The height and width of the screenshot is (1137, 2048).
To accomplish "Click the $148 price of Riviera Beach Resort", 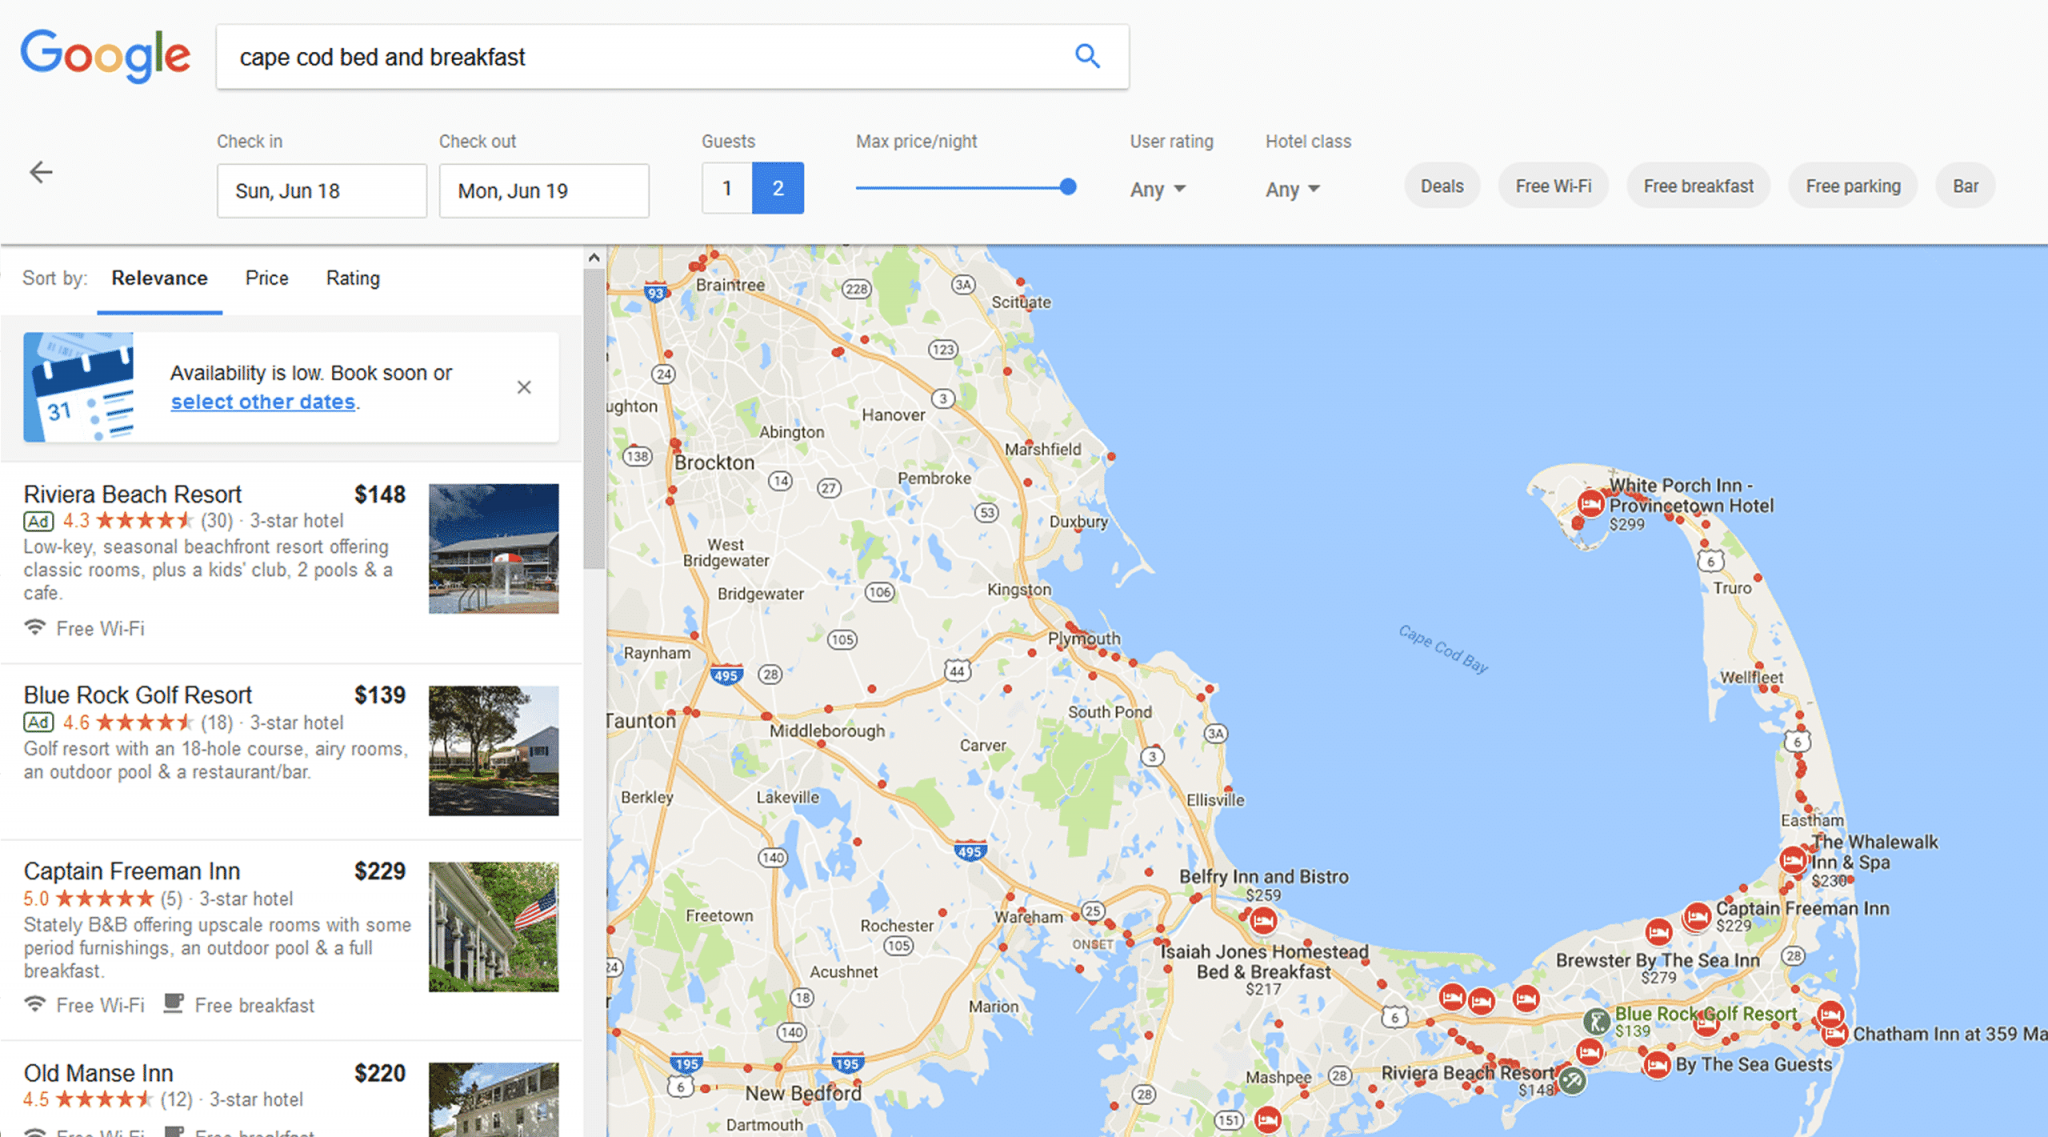I will click(x=380, y=494).
